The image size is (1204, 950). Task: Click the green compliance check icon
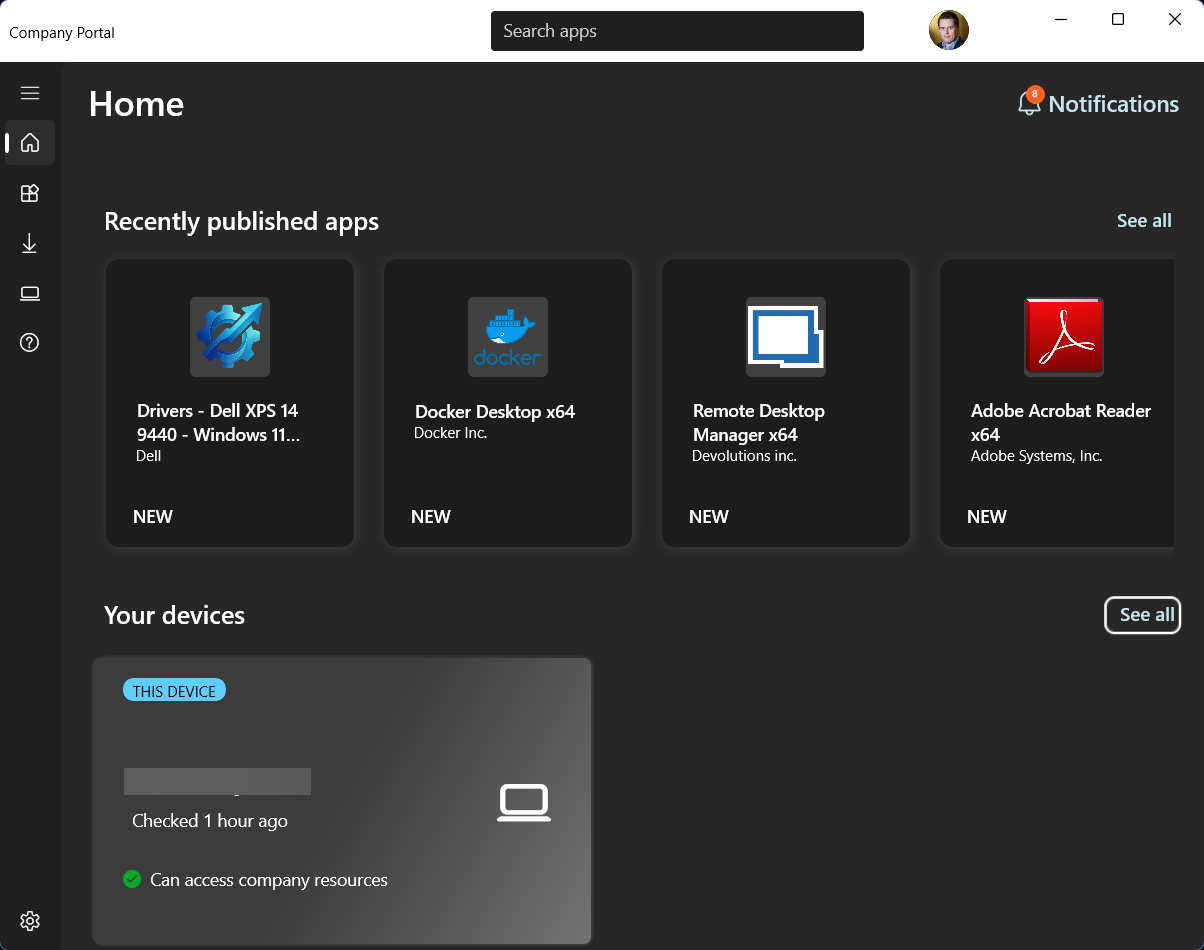[132, 879]
